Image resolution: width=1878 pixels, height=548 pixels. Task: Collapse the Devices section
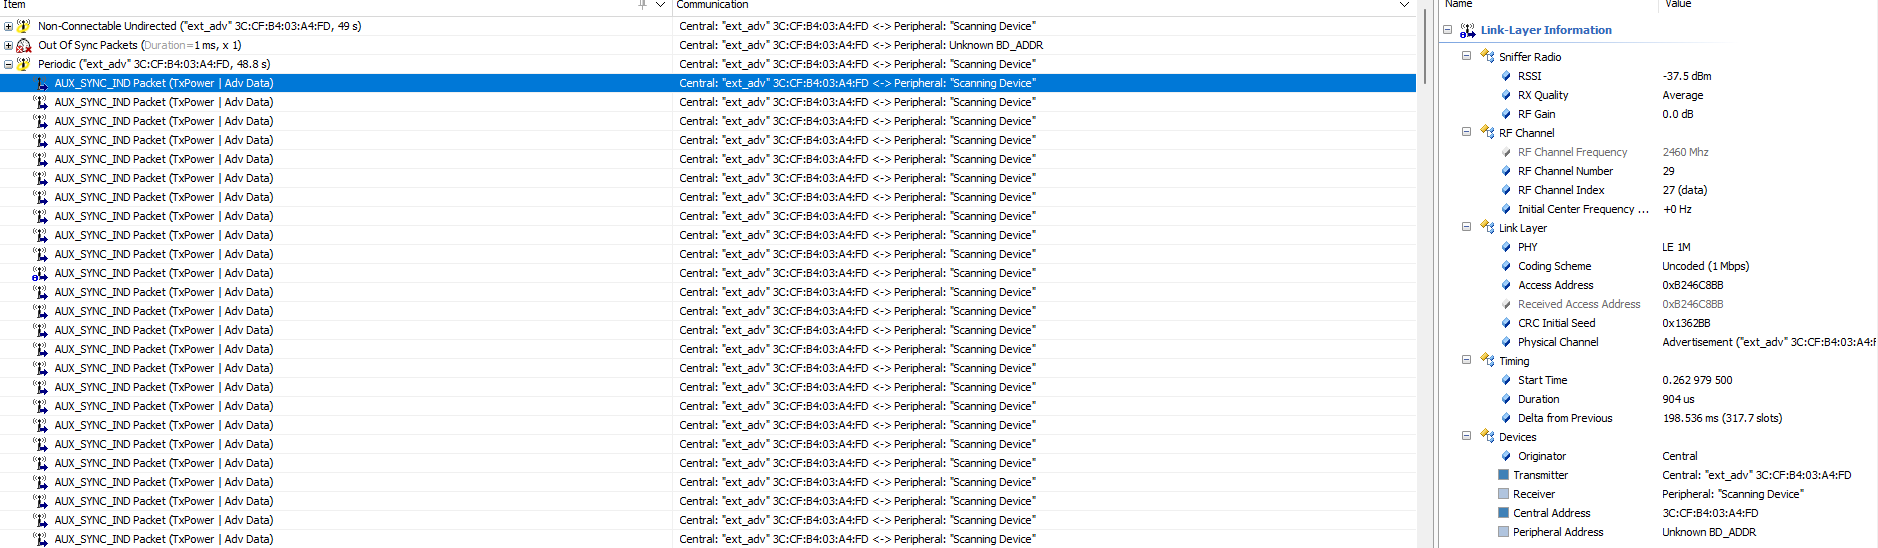(1466, 436)
